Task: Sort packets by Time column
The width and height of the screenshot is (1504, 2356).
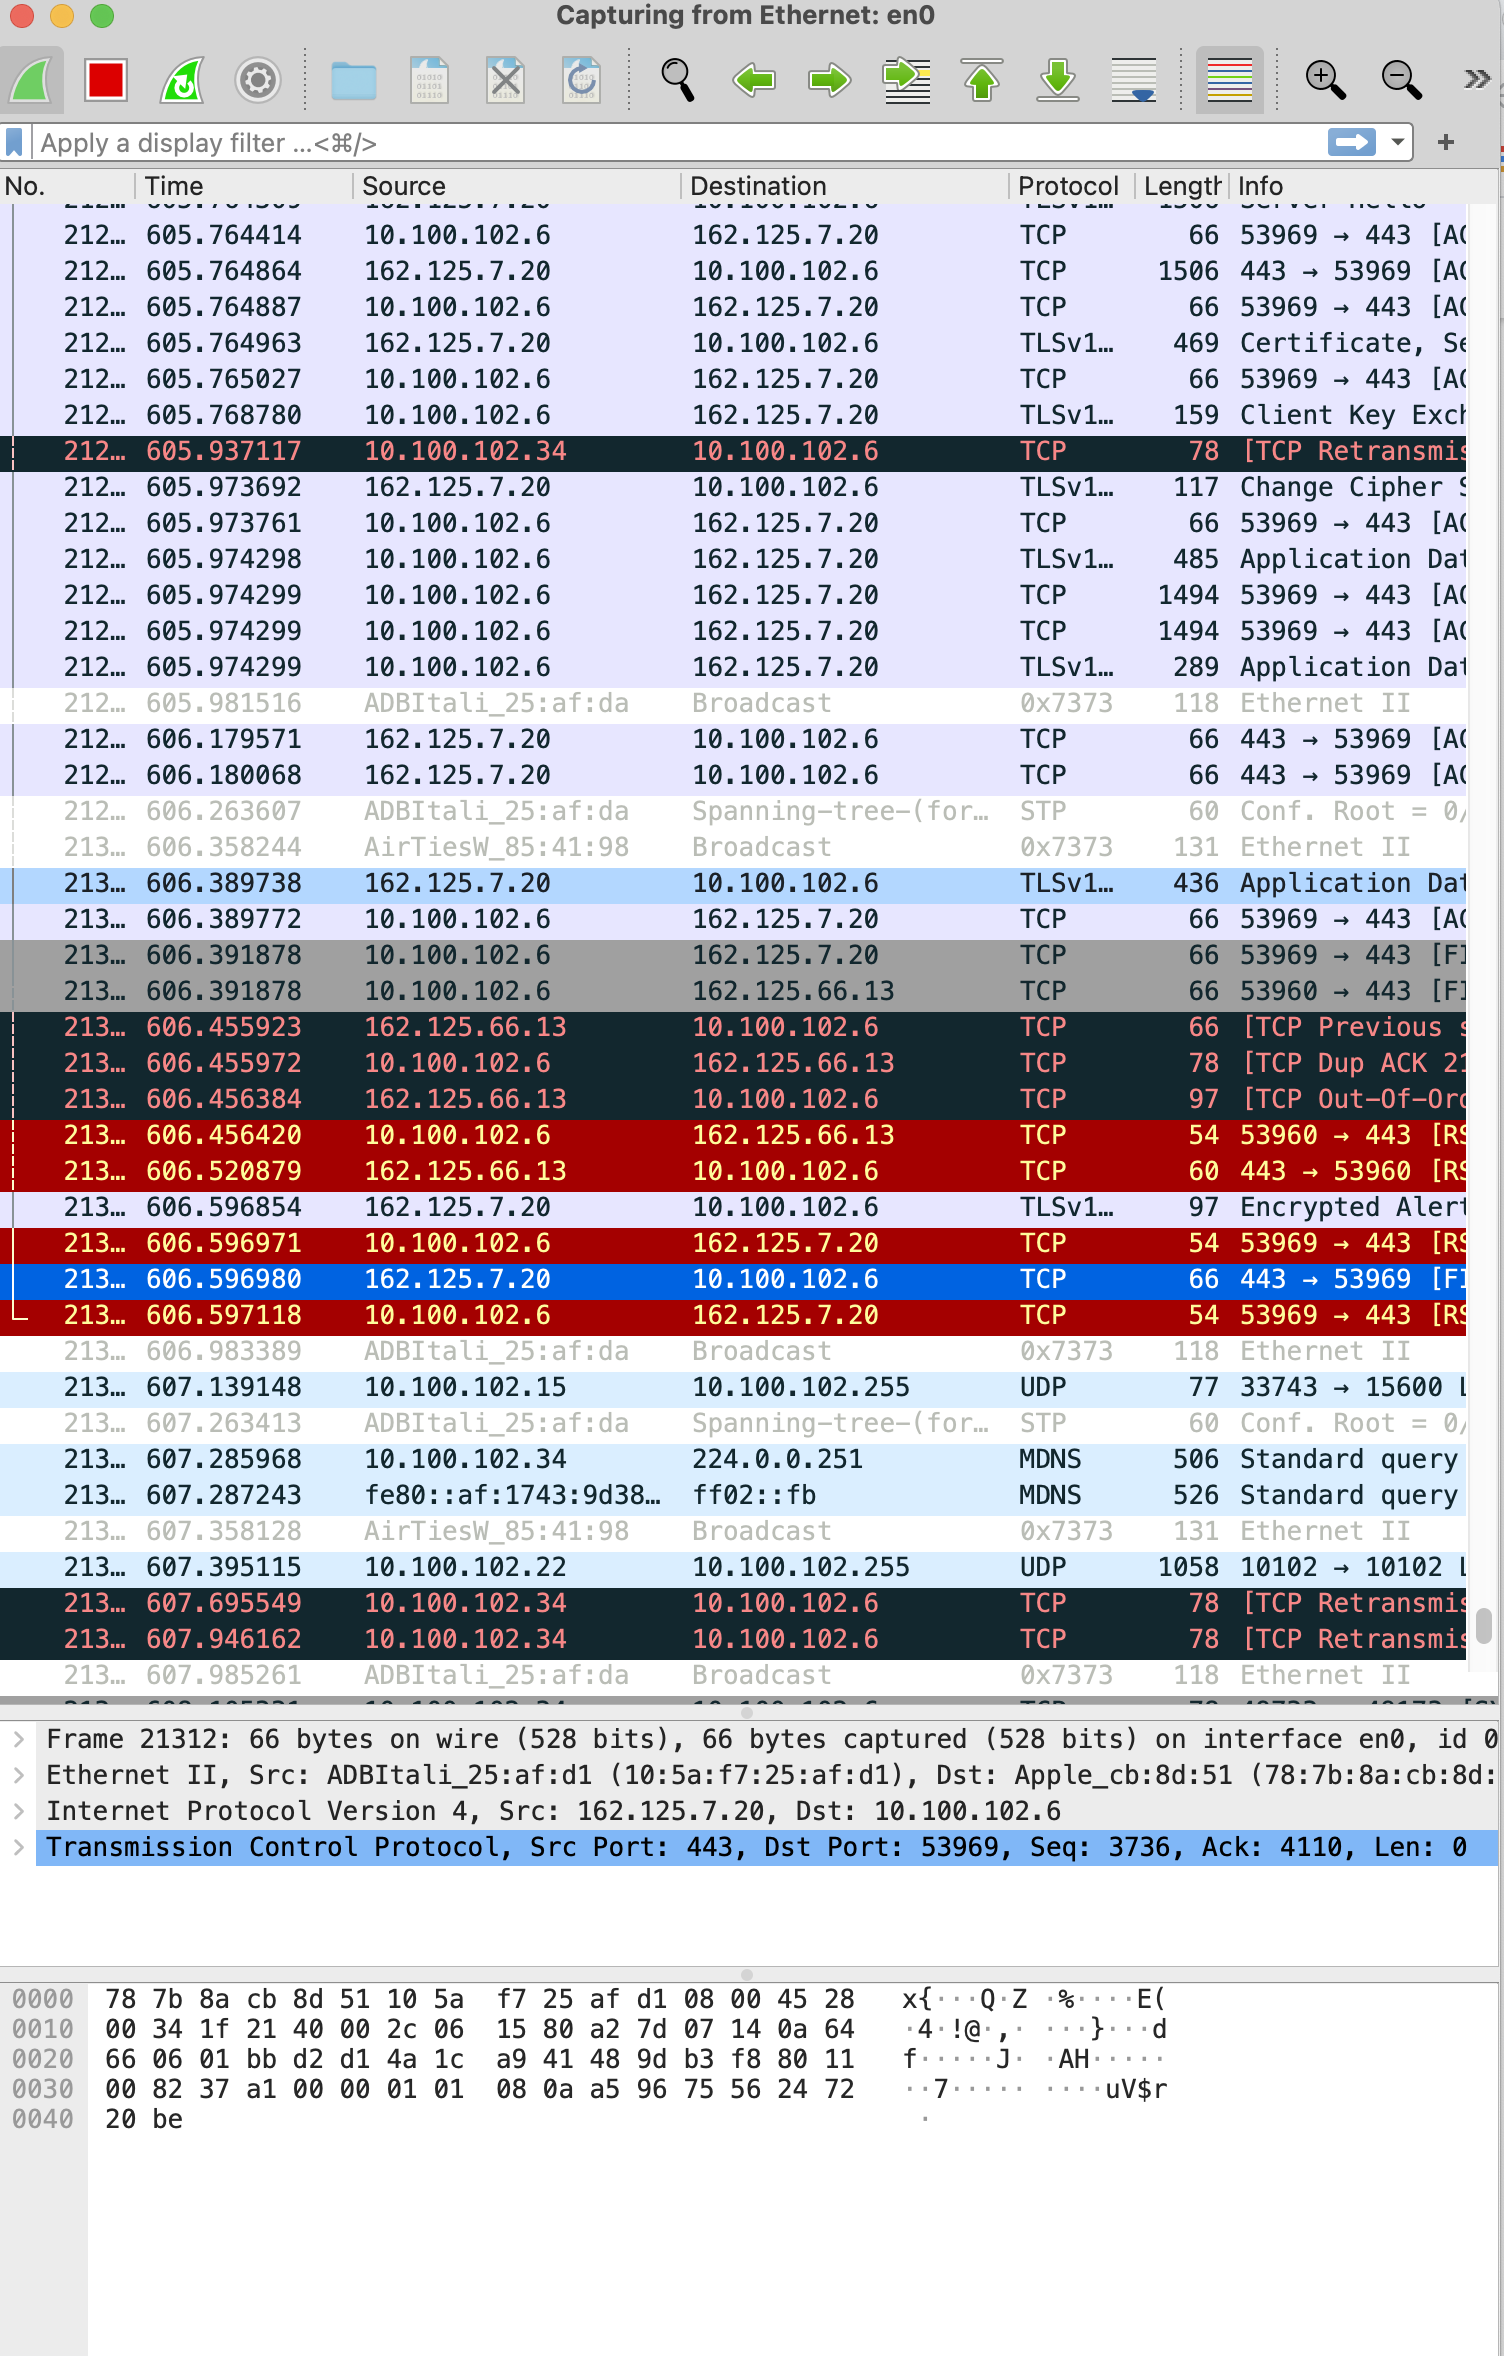Action: (244, 186)
